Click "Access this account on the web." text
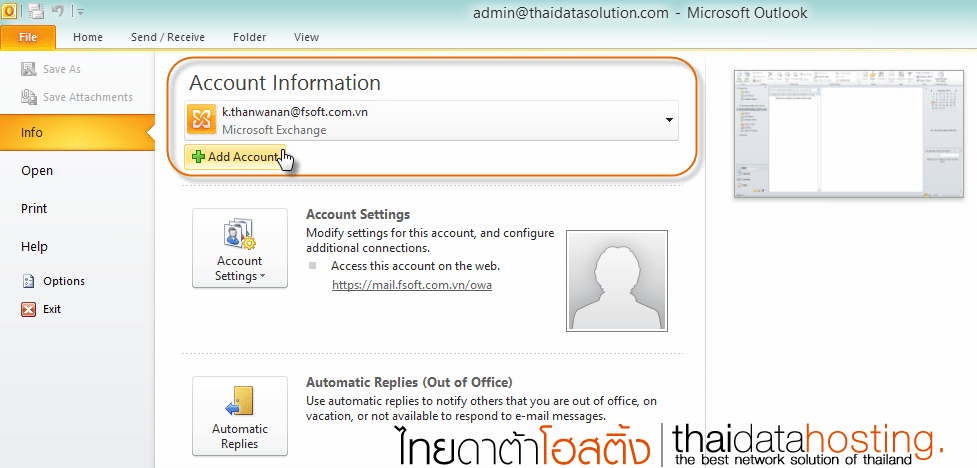Screen dimensions: 977x468 (x=416, y=266)
